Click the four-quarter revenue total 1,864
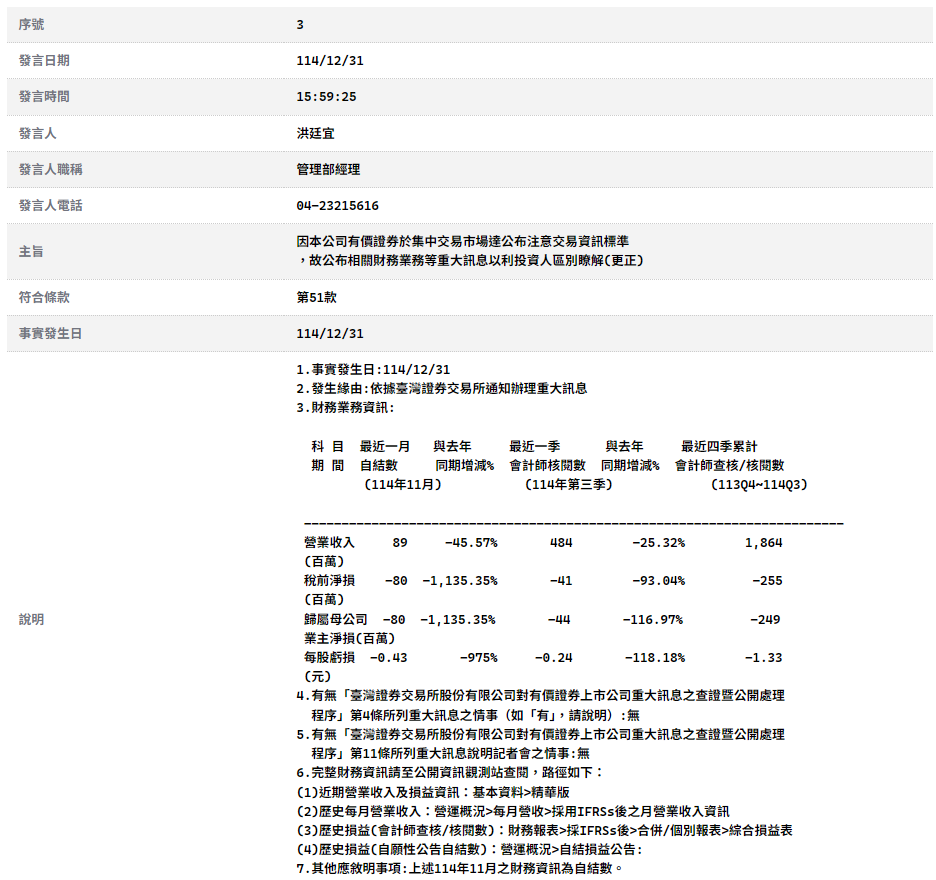Screen dimensions: 936x880 (763, 542)
